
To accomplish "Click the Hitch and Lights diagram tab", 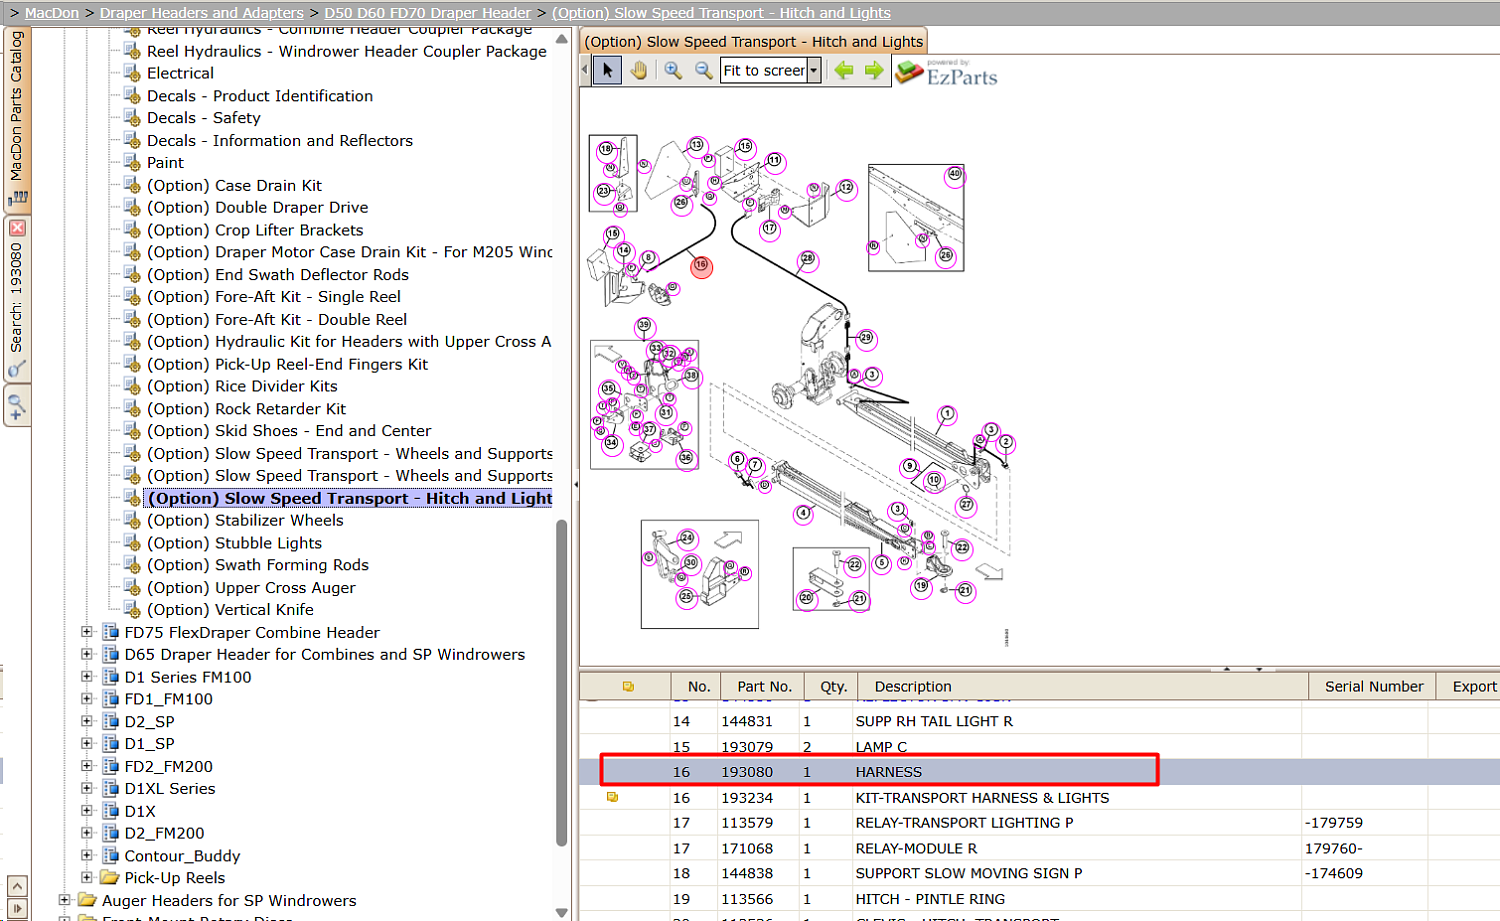I will (754, 41).
